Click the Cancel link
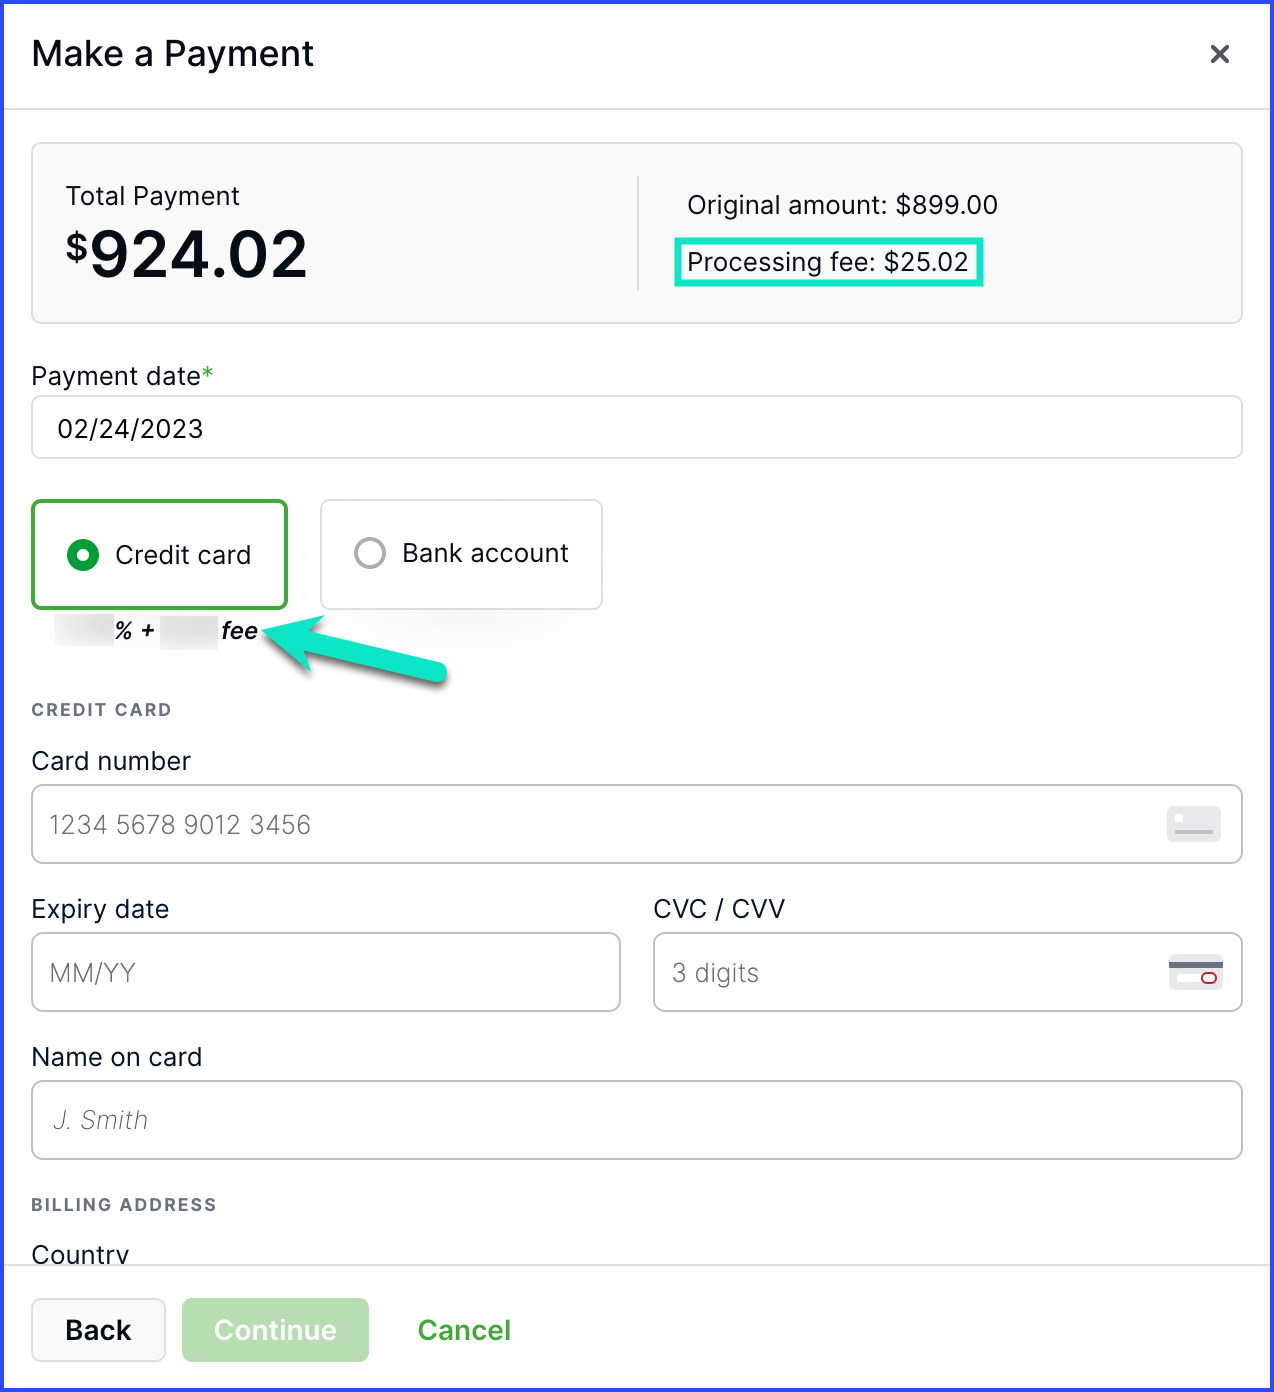 click(x=464, y=1330)
